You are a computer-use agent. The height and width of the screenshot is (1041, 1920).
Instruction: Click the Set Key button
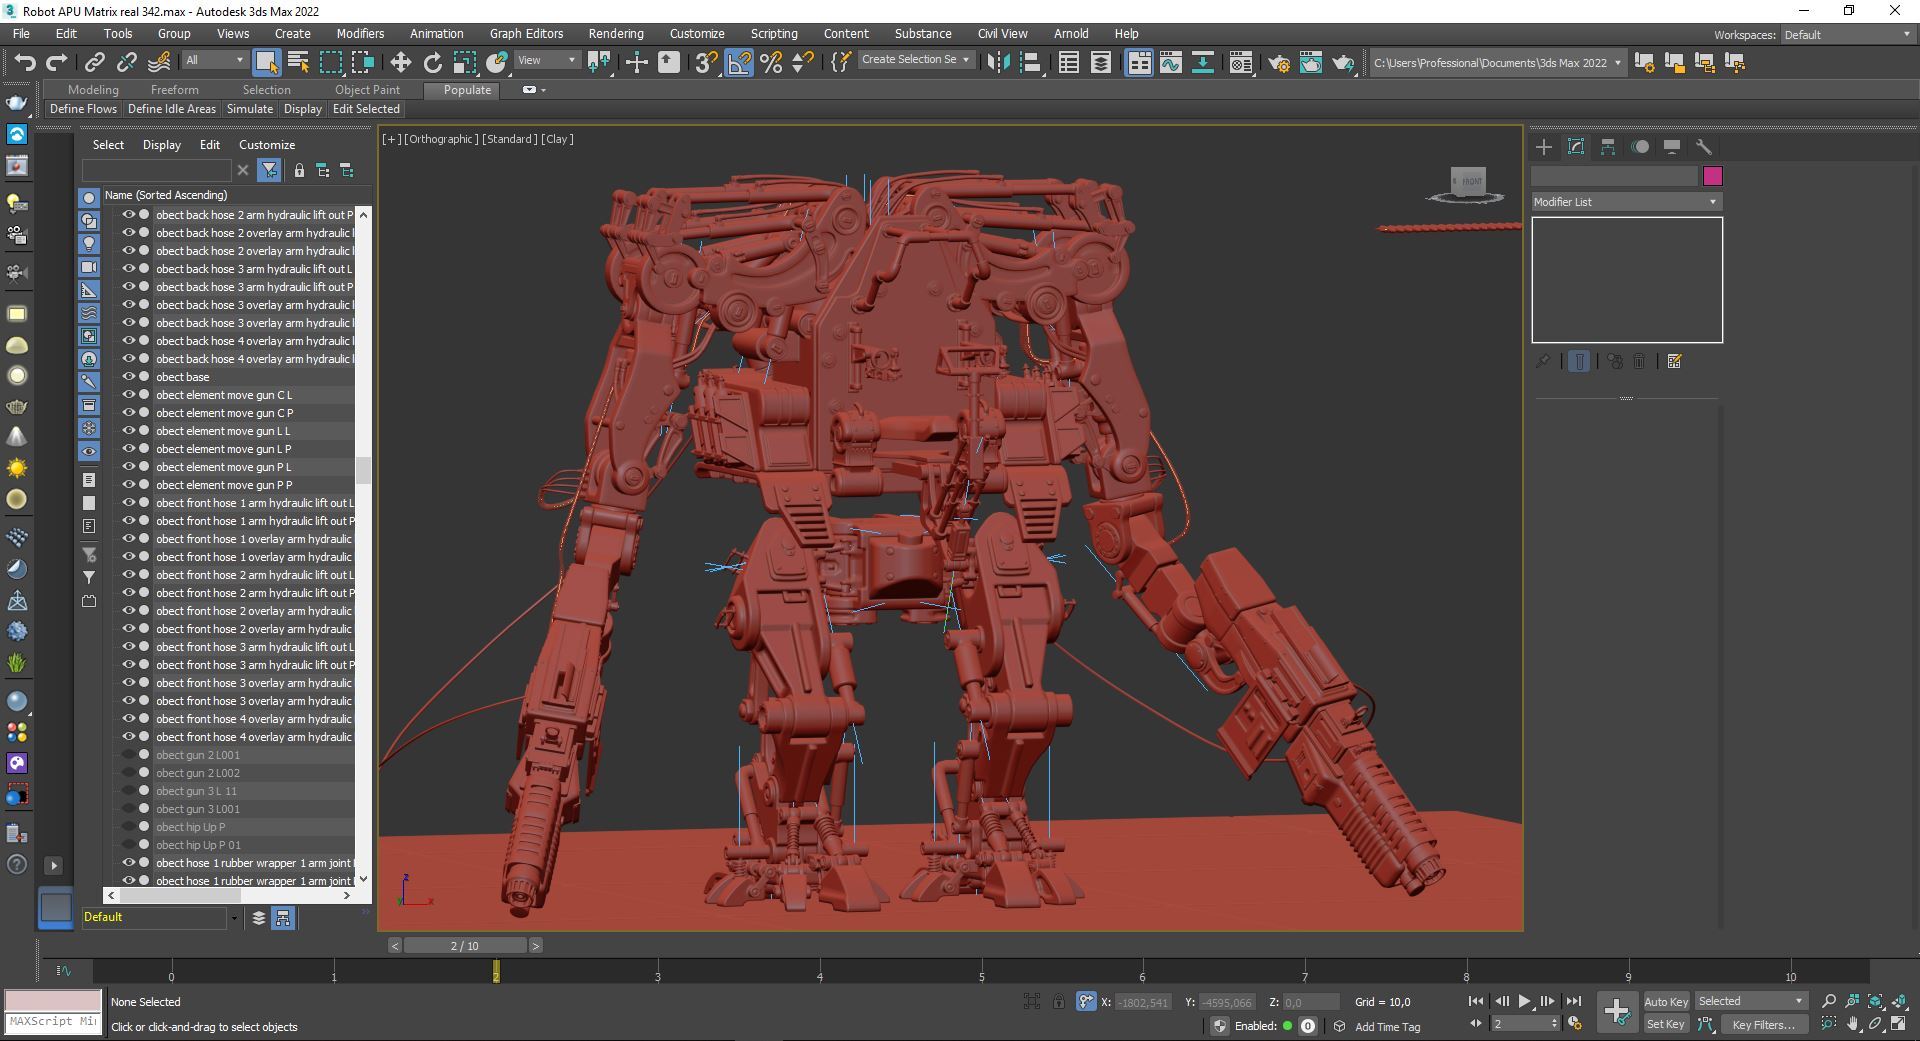(x=1665, y=1024)
